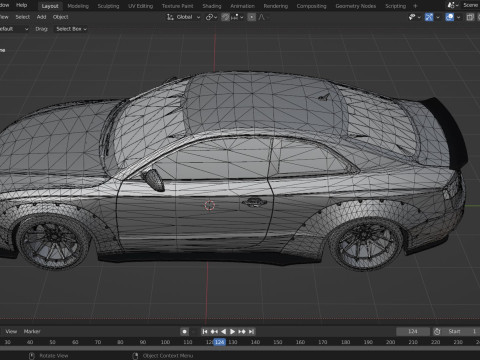Add a new workspace with plus icon
This screenshot has width=480, height=360.
pyautogui.click(x=415, y=6)
